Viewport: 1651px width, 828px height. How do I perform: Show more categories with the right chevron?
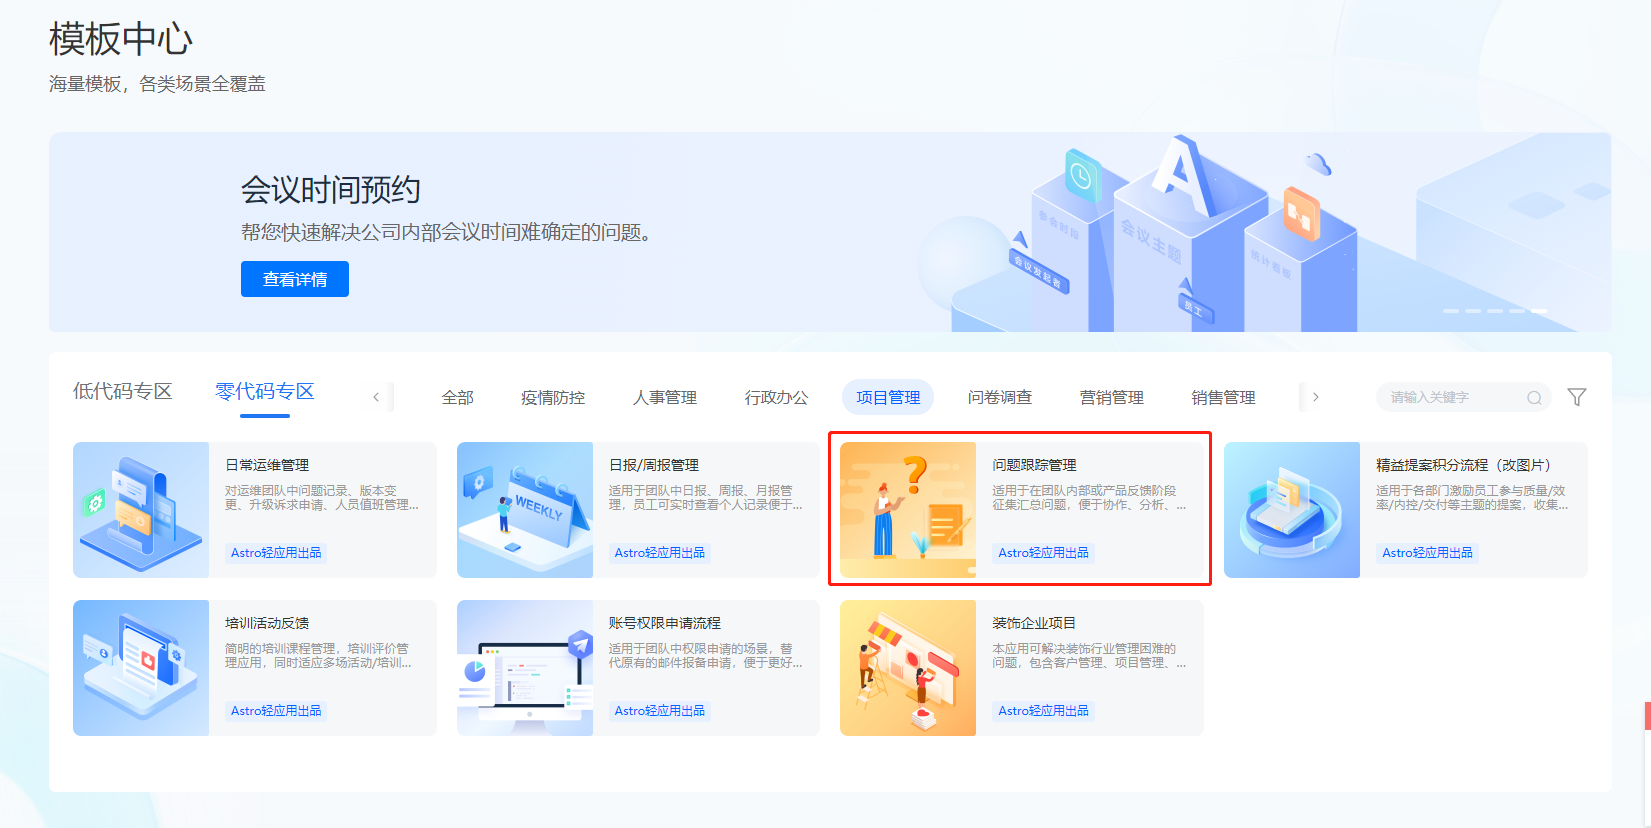(1315, 397)
